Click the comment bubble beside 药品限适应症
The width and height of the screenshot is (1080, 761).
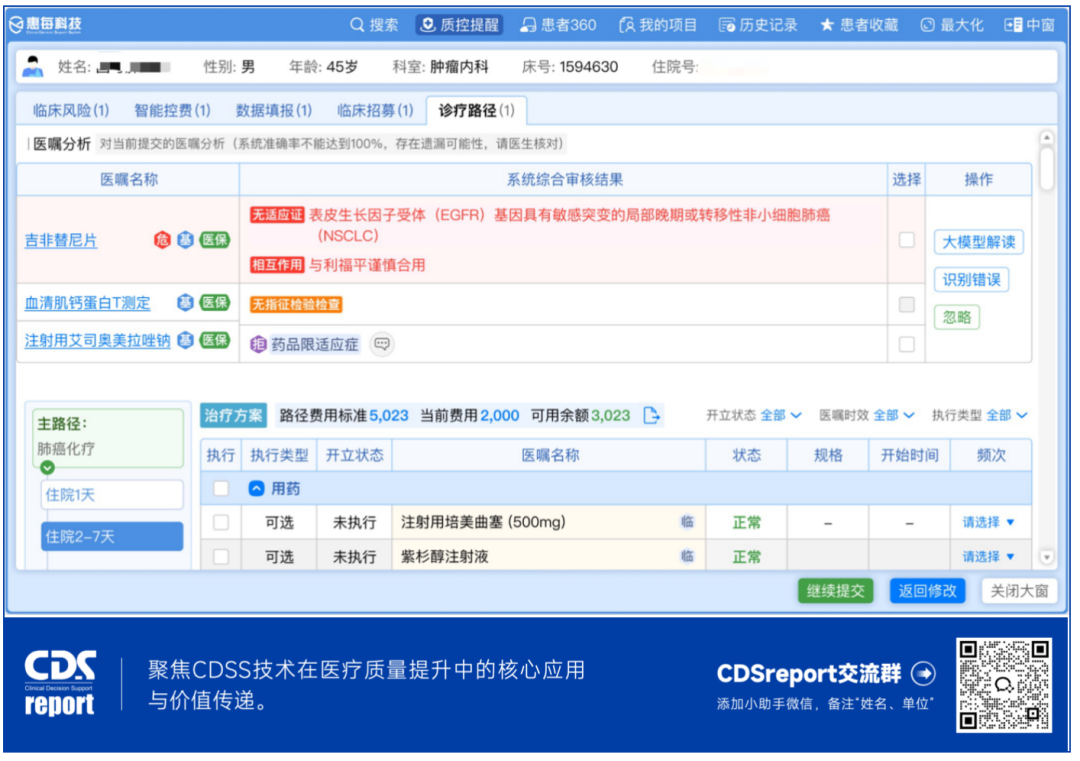pyautogui.click(x=383, y=344)
